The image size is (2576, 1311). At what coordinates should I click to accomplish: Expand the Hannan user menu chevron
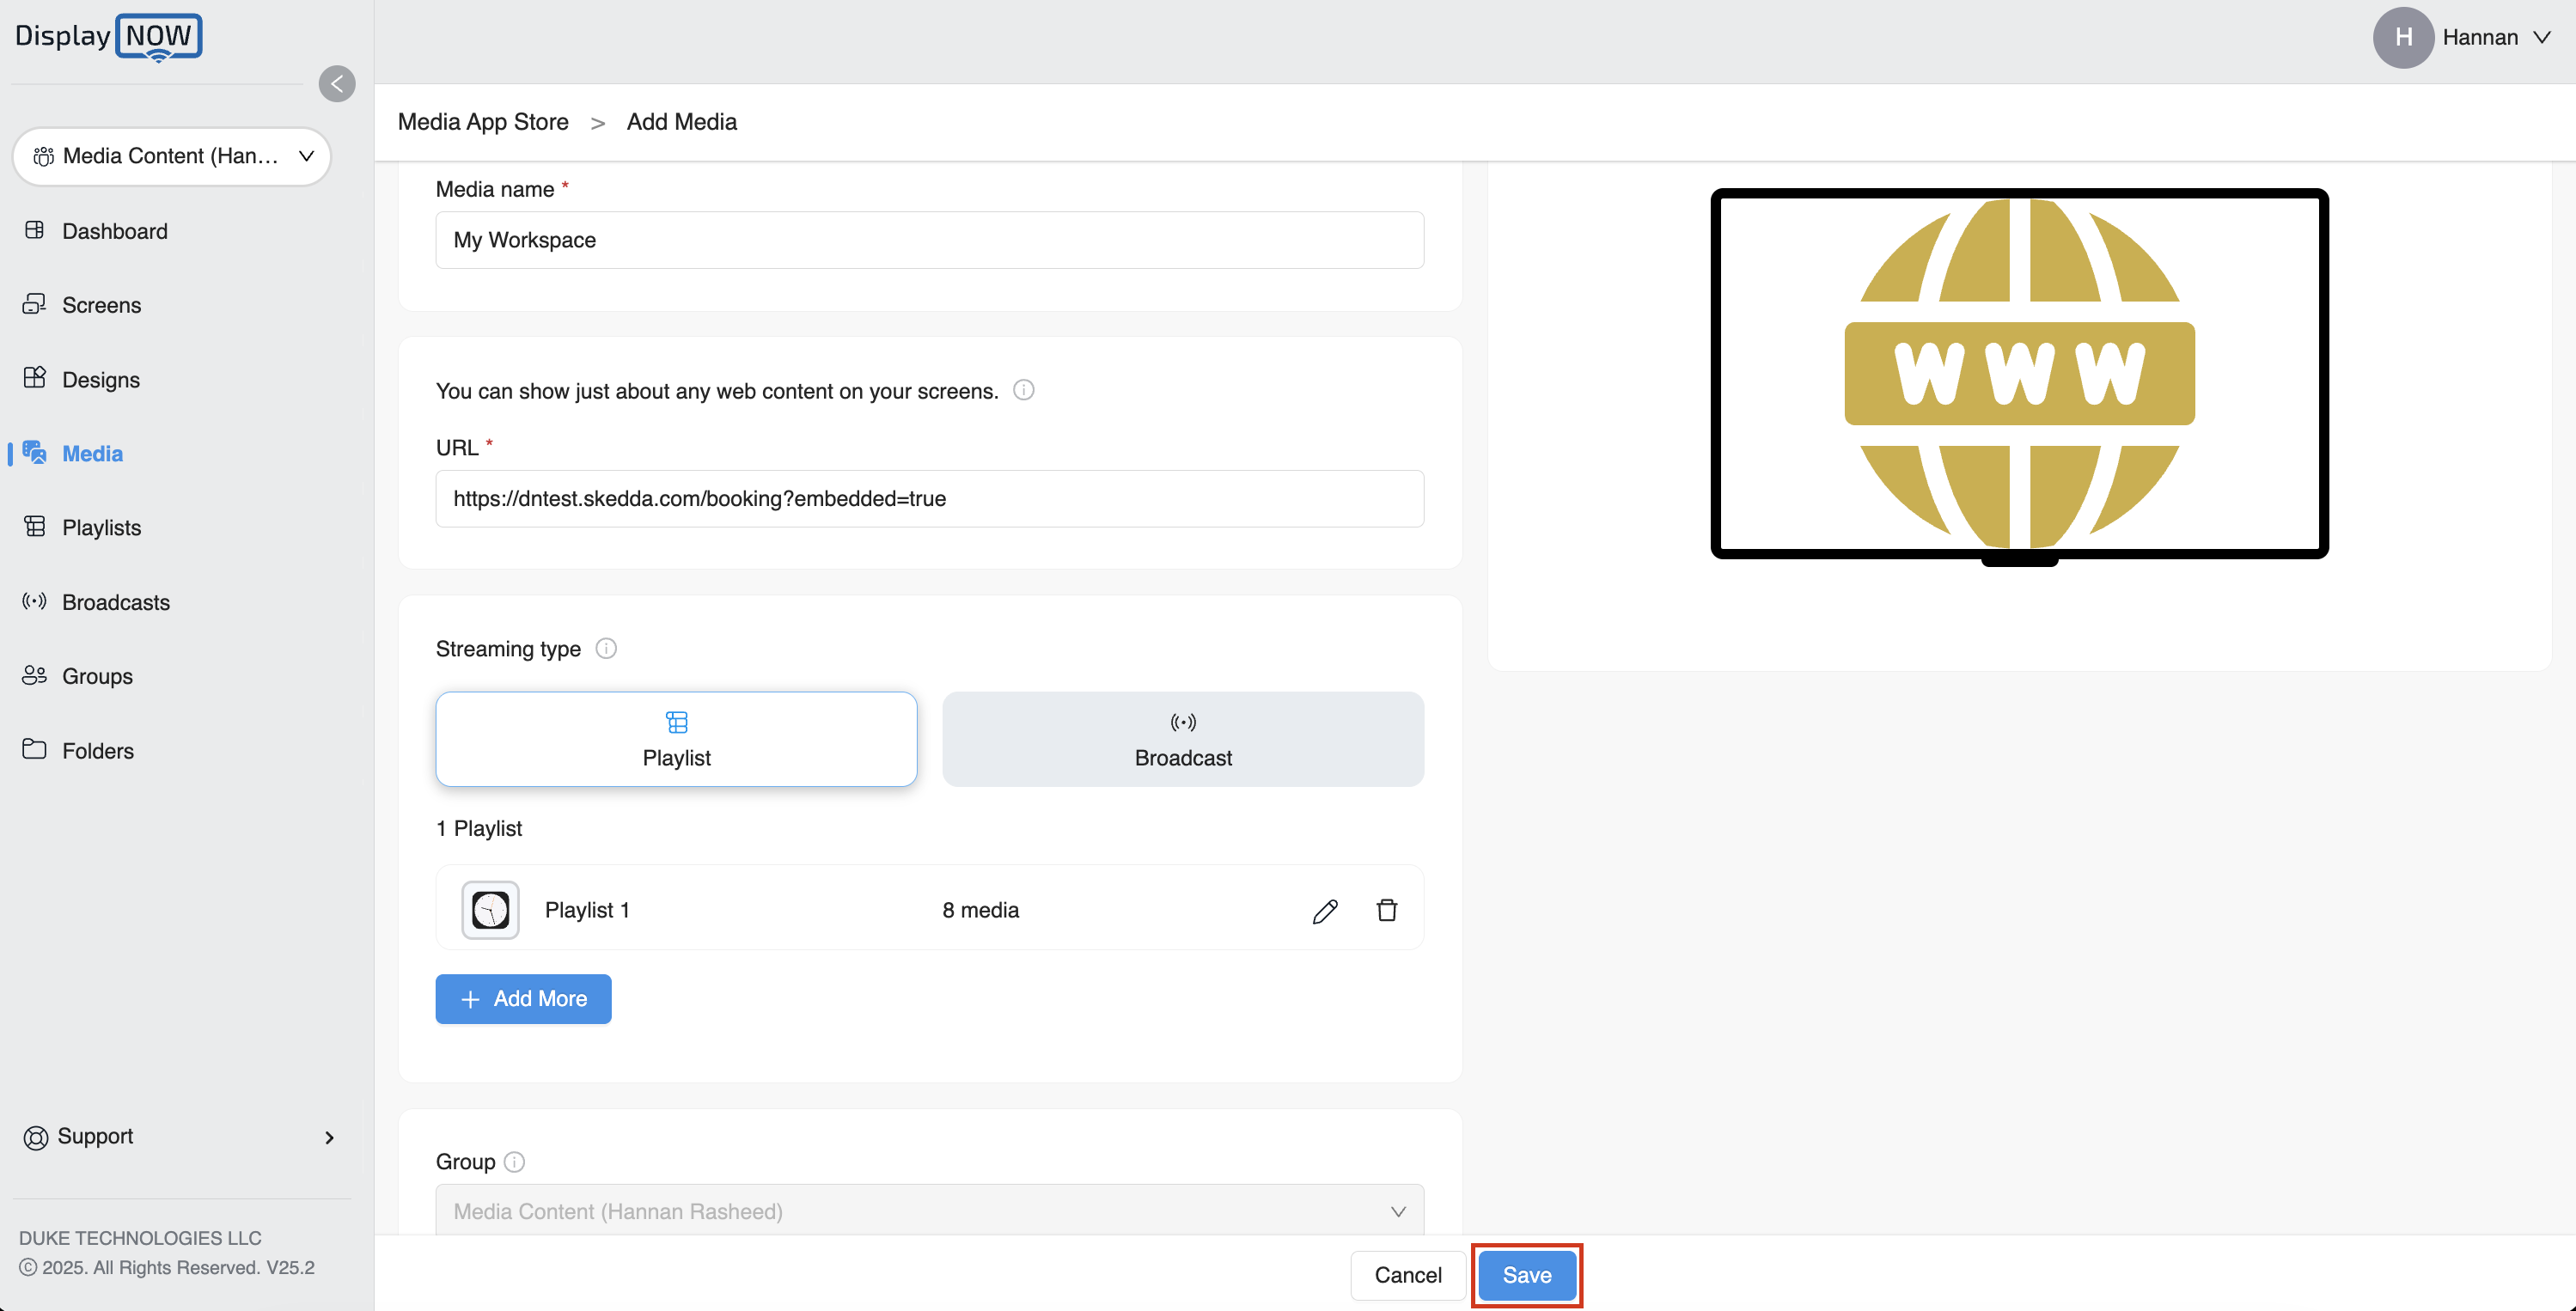(x=2542, y=37)
